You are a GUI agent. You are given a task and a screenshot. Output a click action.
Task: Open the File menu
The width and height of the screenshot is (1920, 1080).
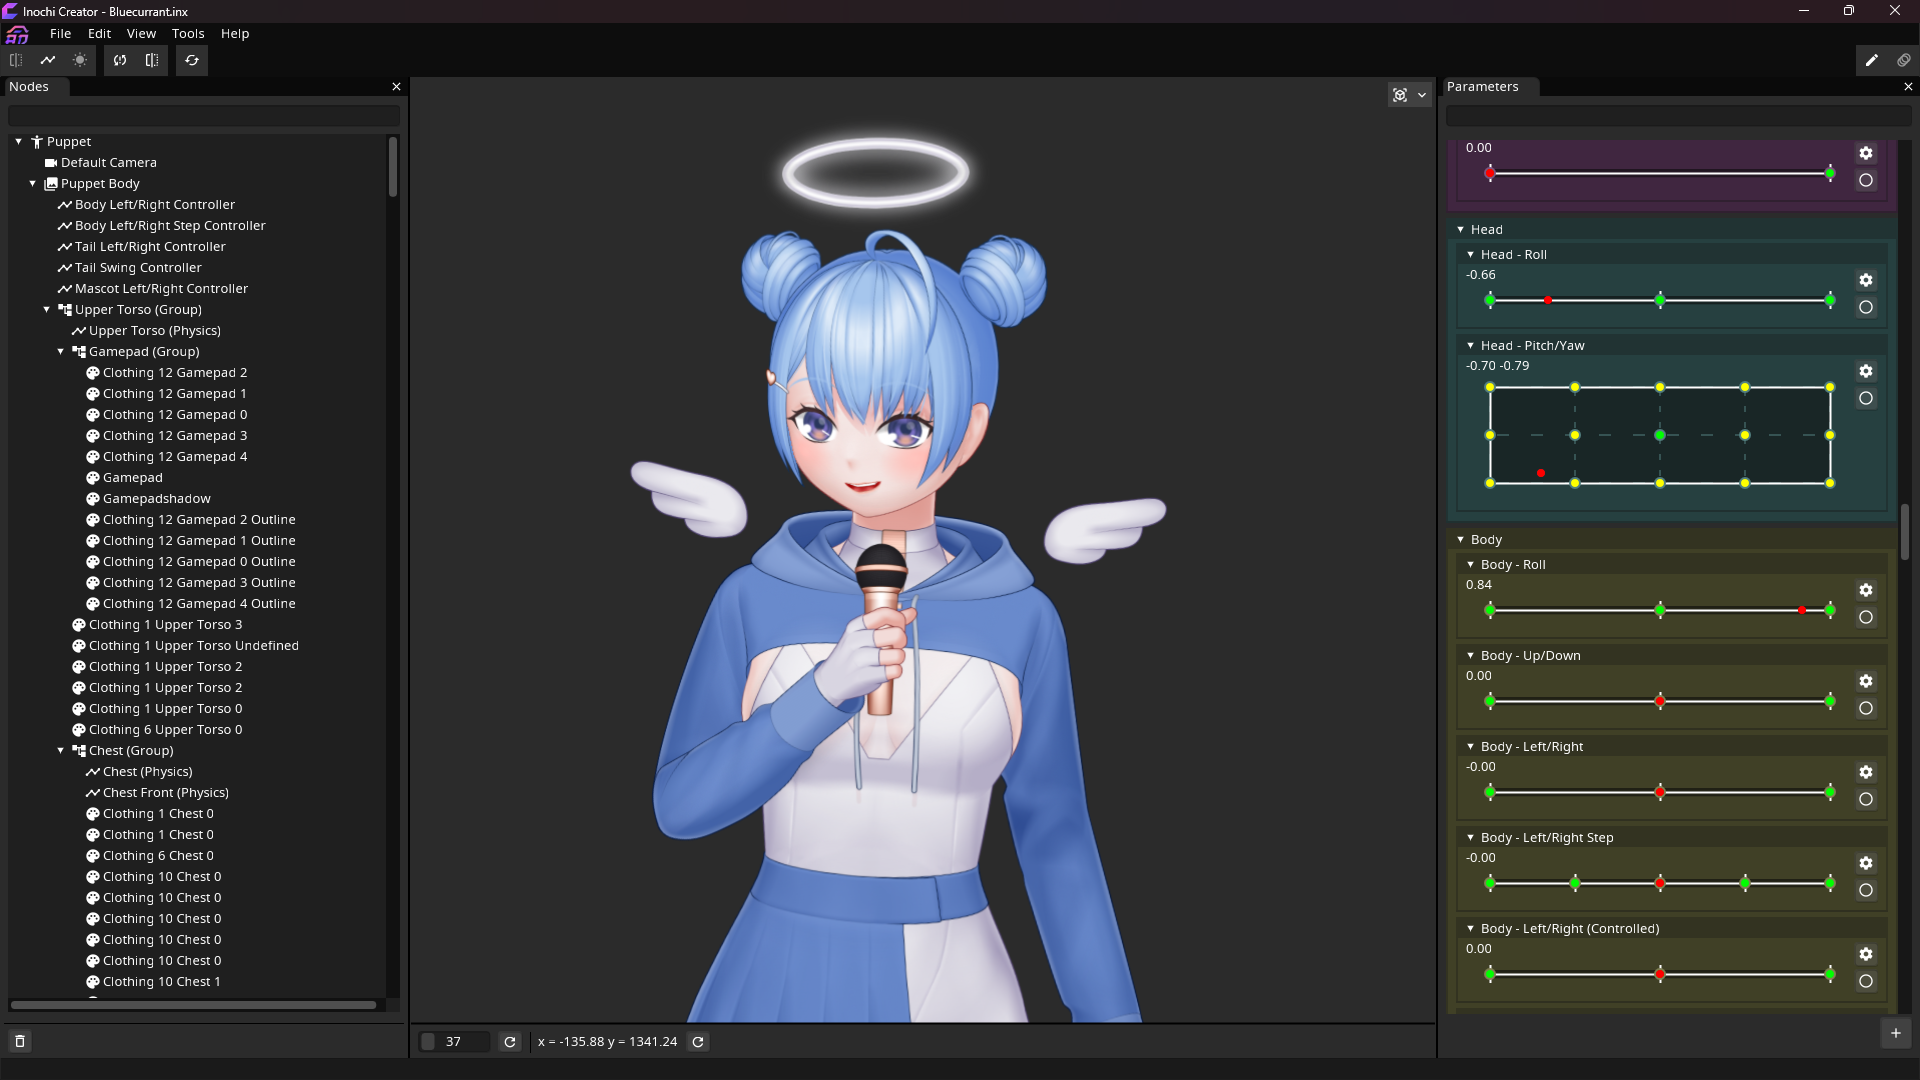(x=61, y=34)
